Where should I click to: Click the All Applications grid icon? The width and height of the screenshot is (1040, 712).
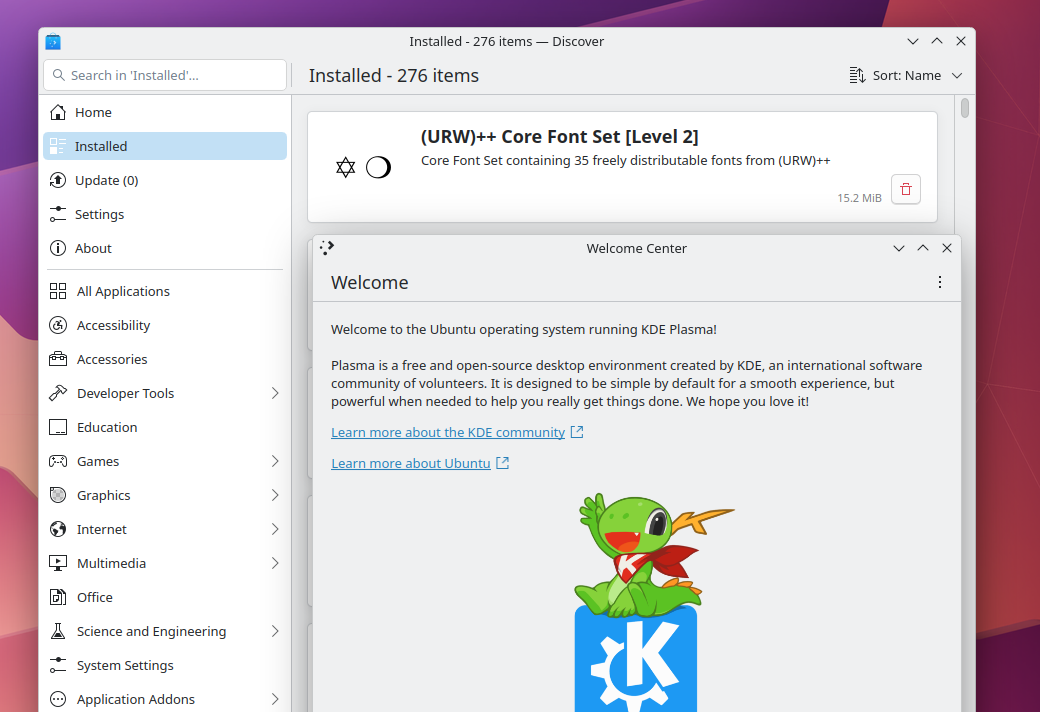pyautogui.click(x=58, y=291)
